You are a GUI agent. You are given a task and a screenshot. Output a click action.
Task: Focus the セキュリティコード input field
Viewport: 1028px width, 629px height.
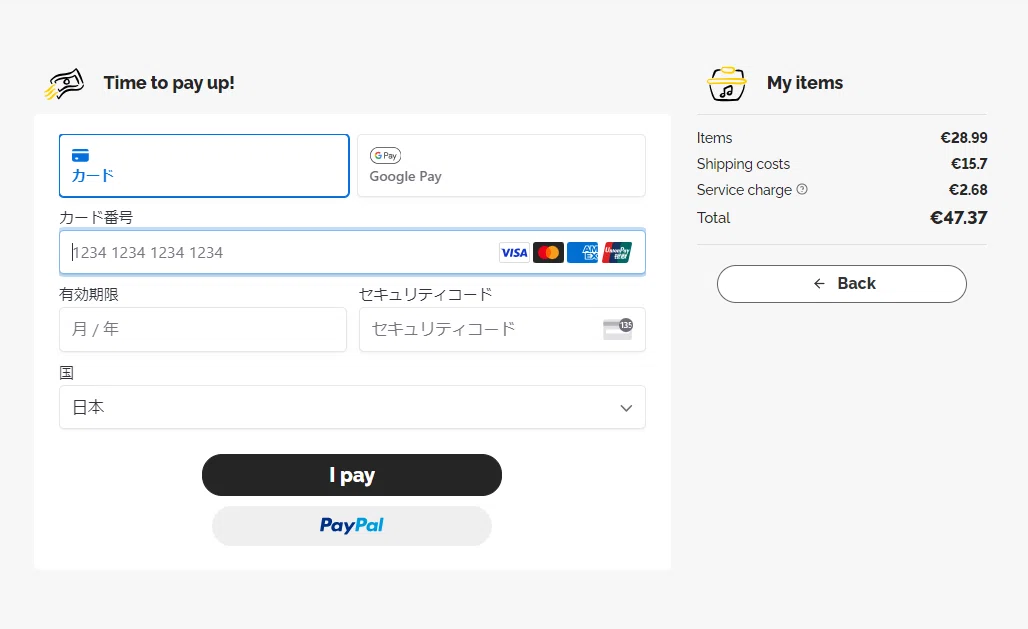pyautogui.click(x=502, y=329)
